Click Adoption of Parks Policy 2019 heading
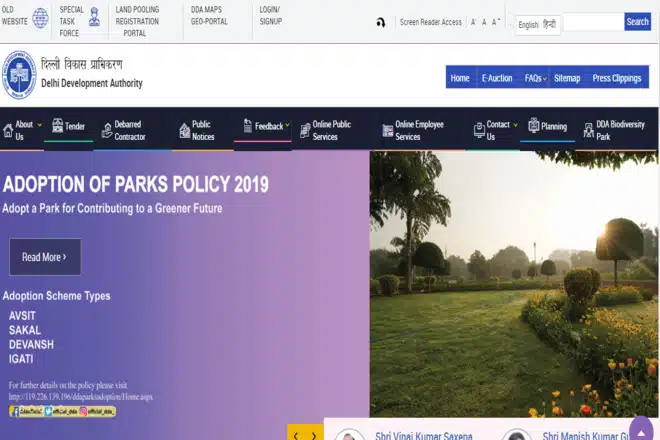 coord(136,184)
